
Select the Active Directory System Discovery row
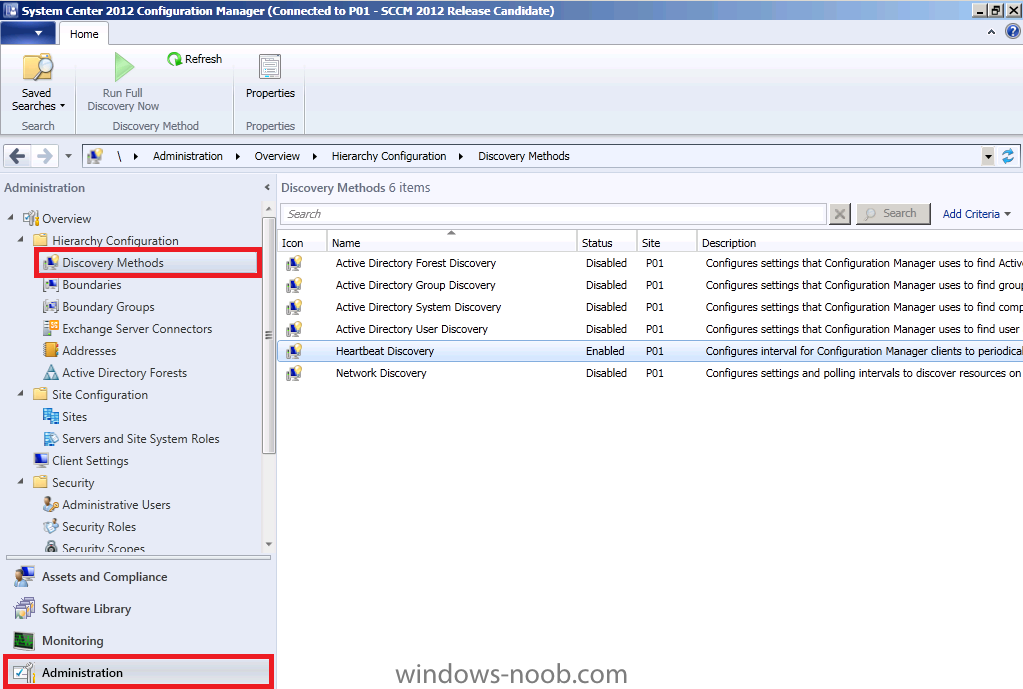[650, 307]
